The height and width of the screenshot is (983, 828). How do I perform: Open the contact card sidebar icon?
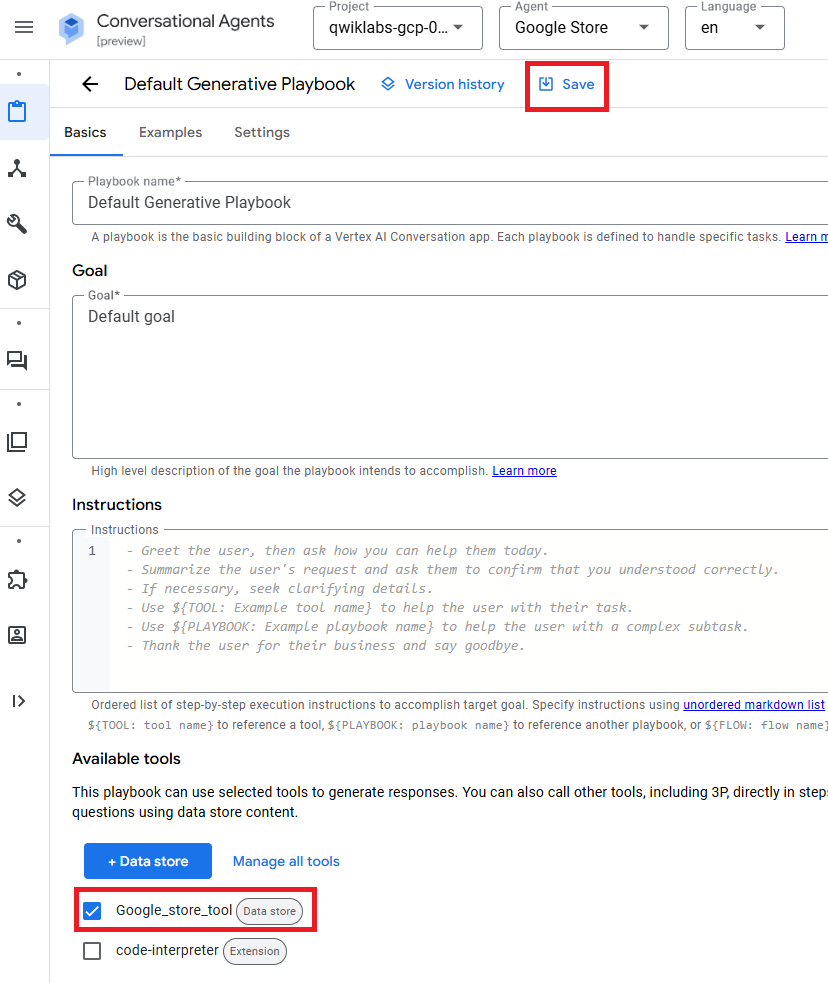click(17, 635)
